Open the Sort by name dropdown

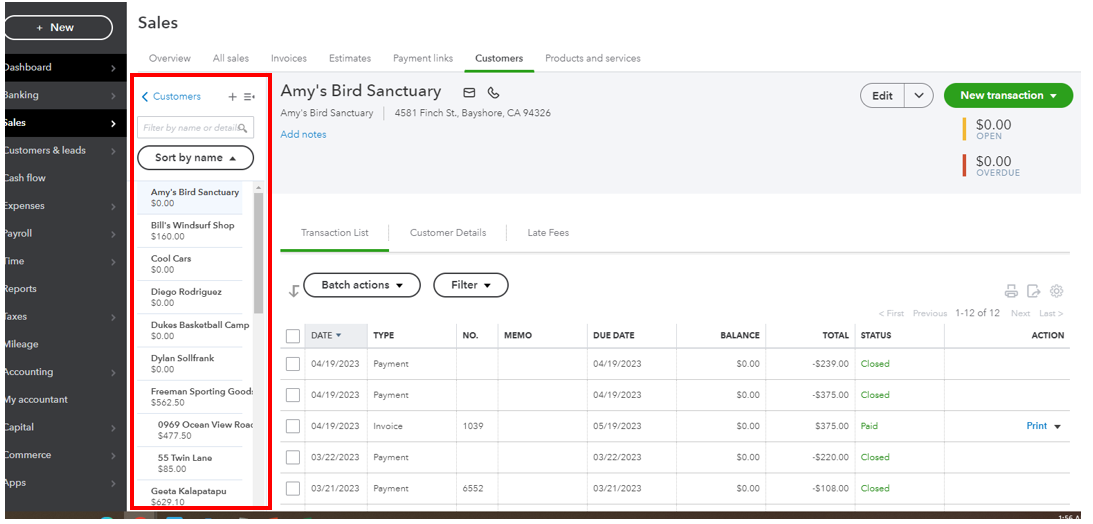click(x=196, y=158)
